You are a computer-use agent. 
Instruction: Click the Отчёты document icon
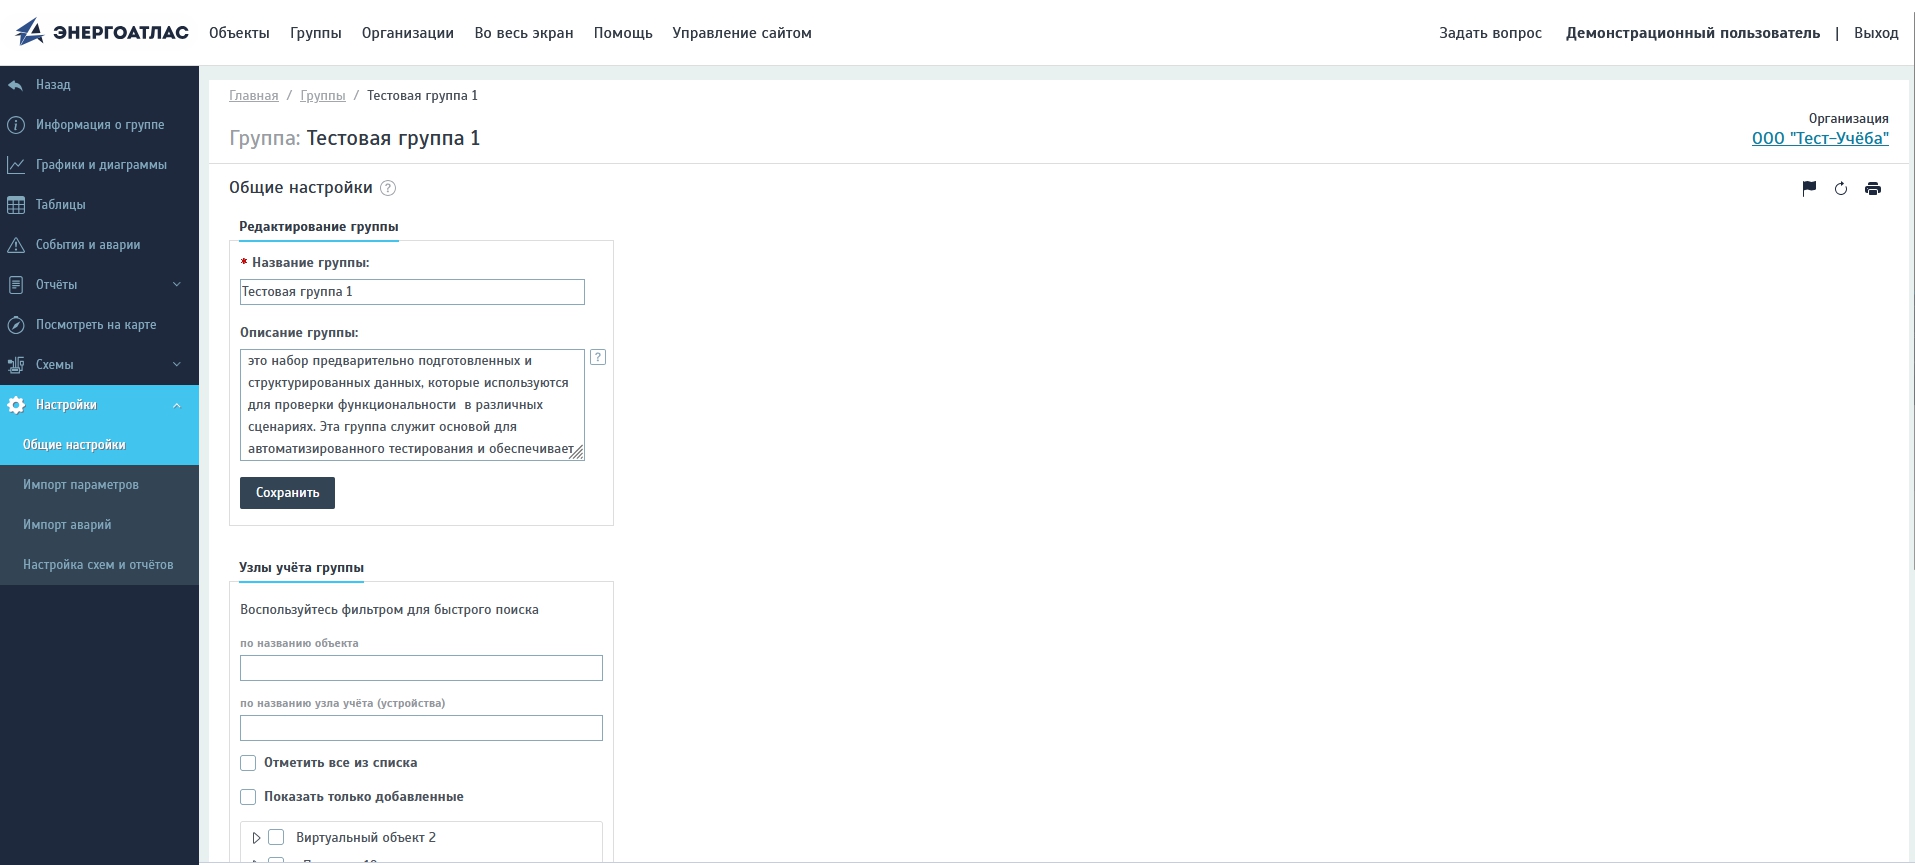[15, 285]
